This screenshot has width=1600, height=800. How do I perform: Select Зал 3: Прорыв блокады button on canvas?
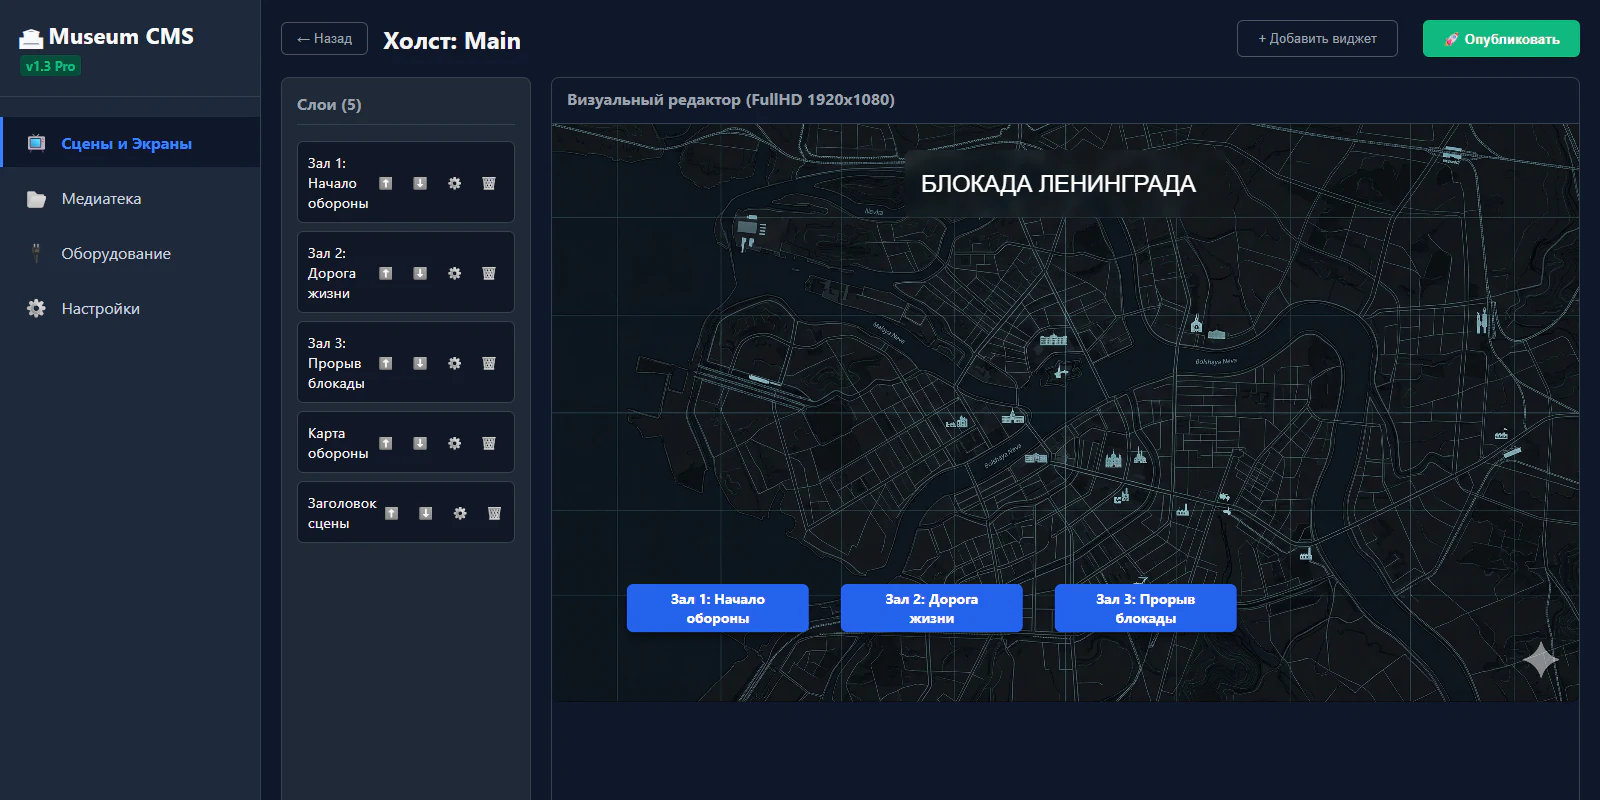pos(1146,608)
